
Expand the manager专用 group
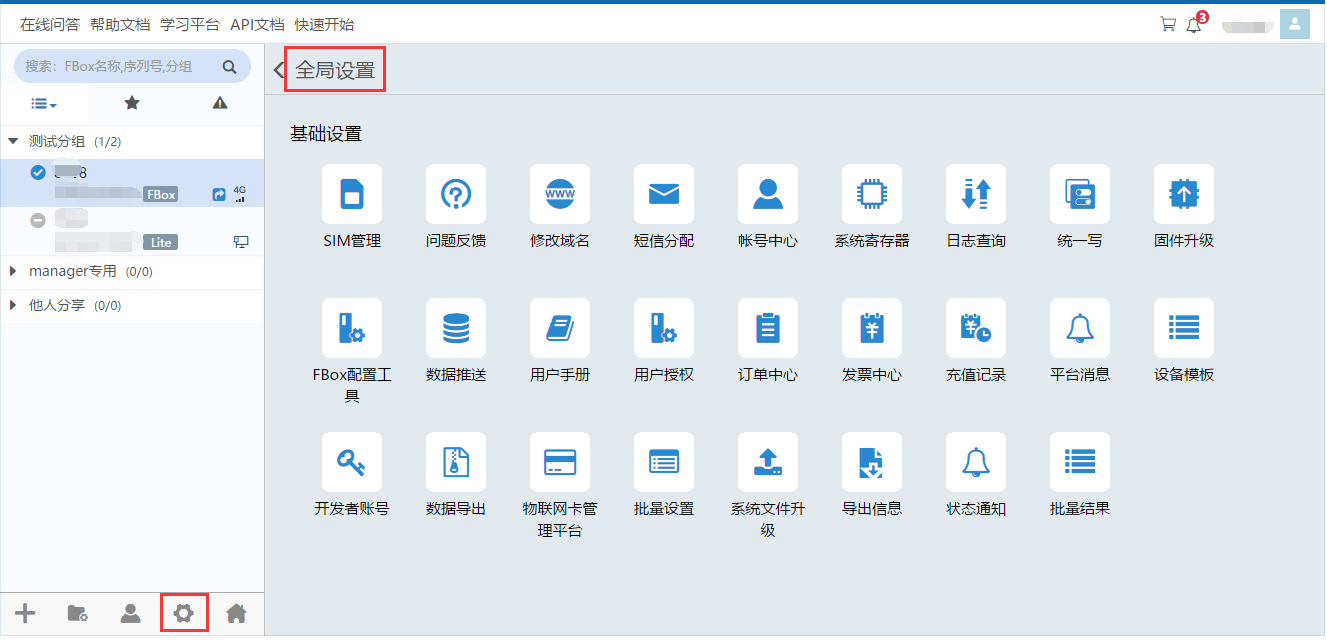click(x=13, y=272)
